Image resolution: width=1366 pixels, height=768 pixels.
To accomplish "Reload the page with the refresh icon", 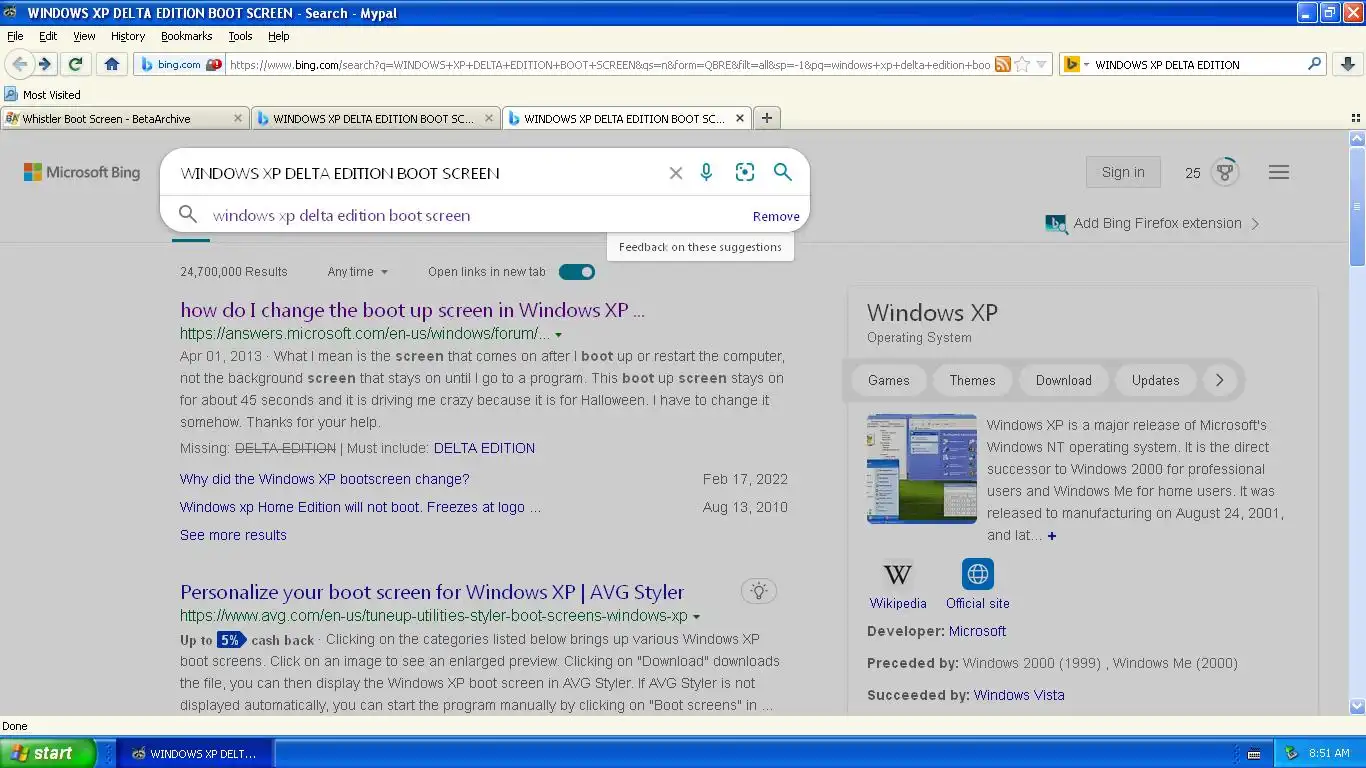I will (x=75, y=64).
